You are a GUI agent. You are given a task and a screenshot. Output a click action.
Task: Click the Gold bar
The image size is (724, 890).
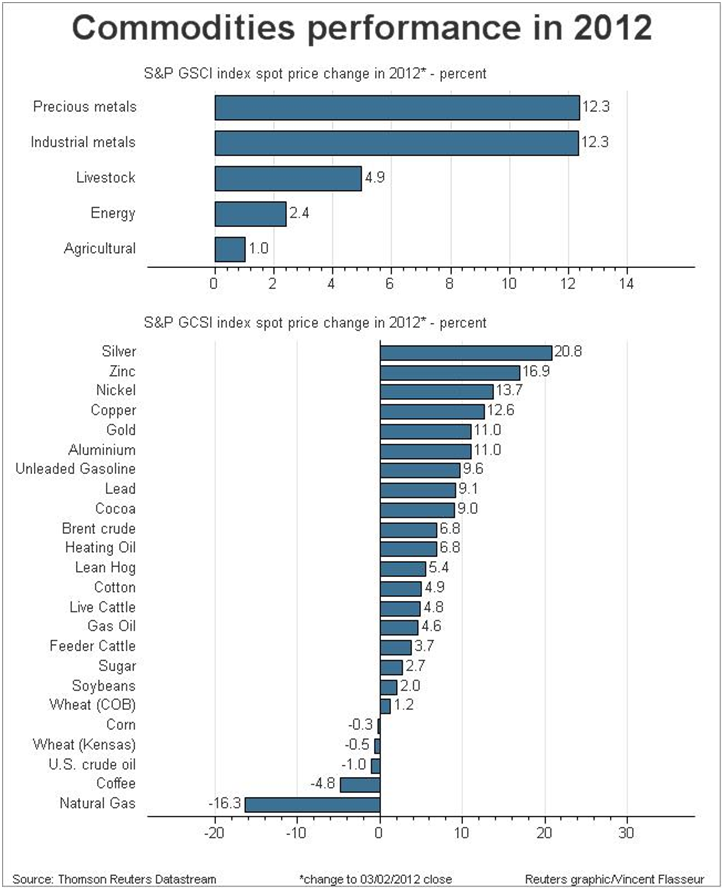[x=425, y=431]
